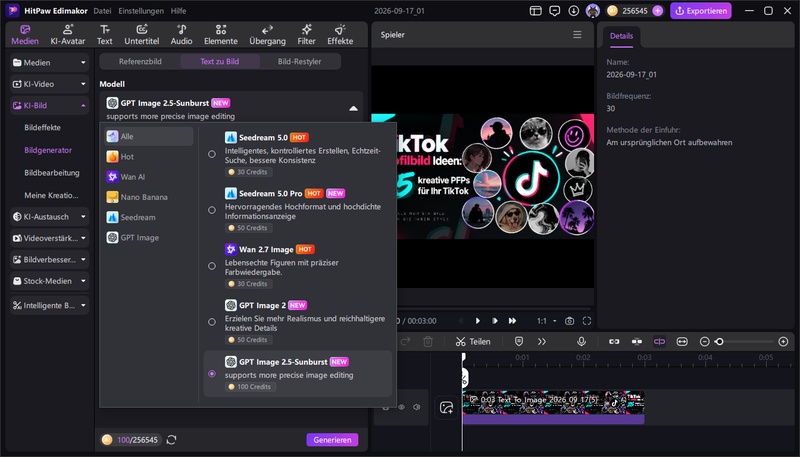Open Bildbearbeitung in the sidebar
800x457 pixels.
click(x=52, y=172)
